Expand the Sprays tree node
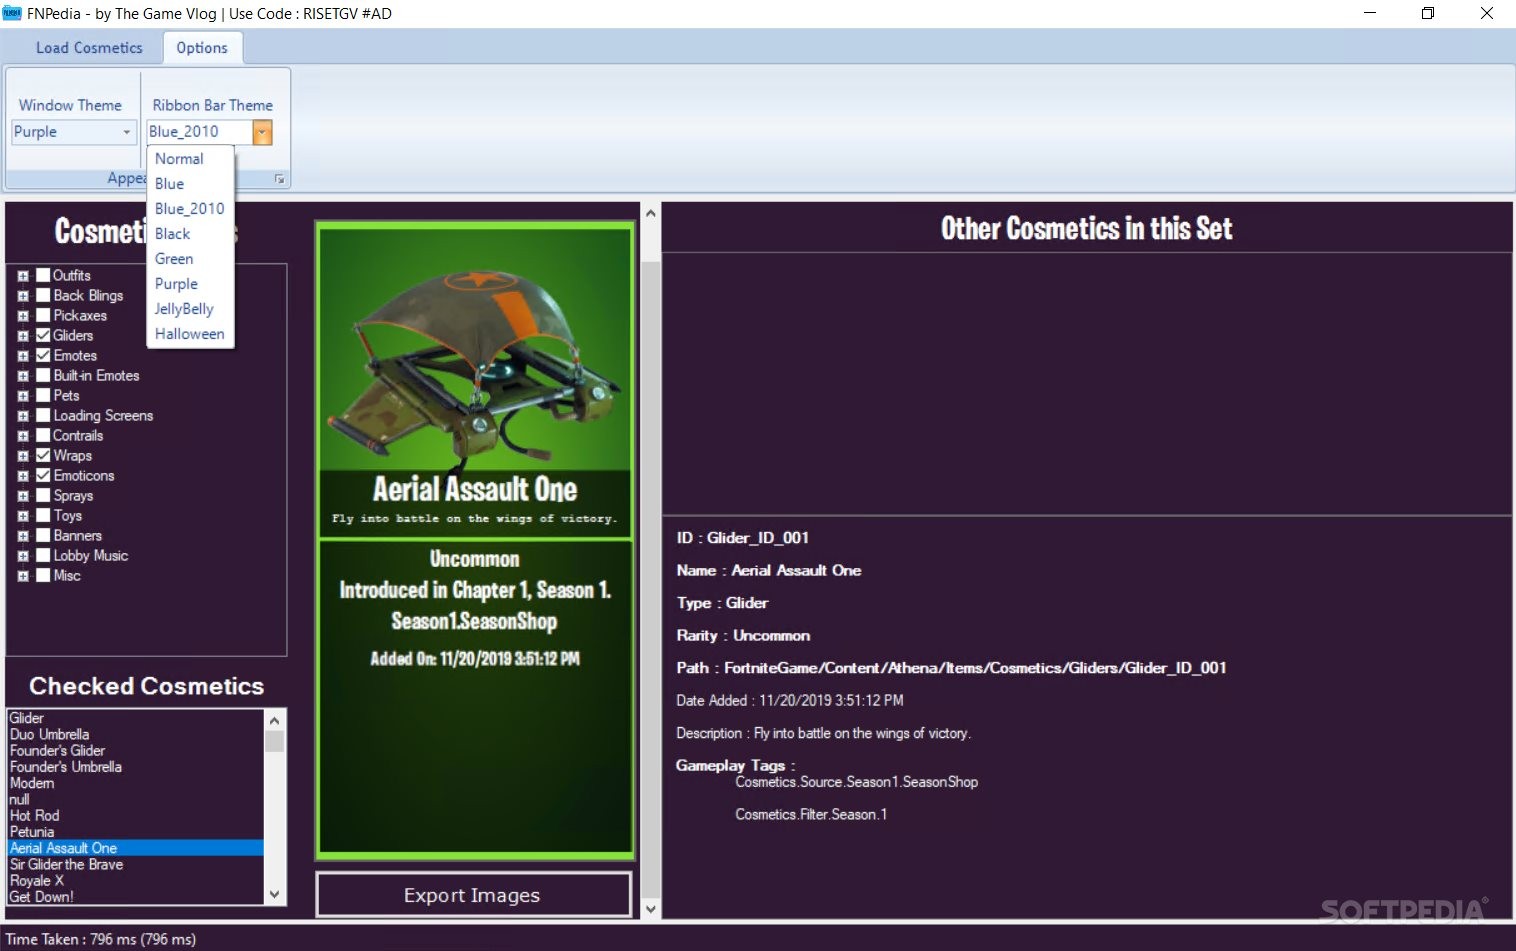Viewport: 1516px width, 951px height. [x=23, y=496]
